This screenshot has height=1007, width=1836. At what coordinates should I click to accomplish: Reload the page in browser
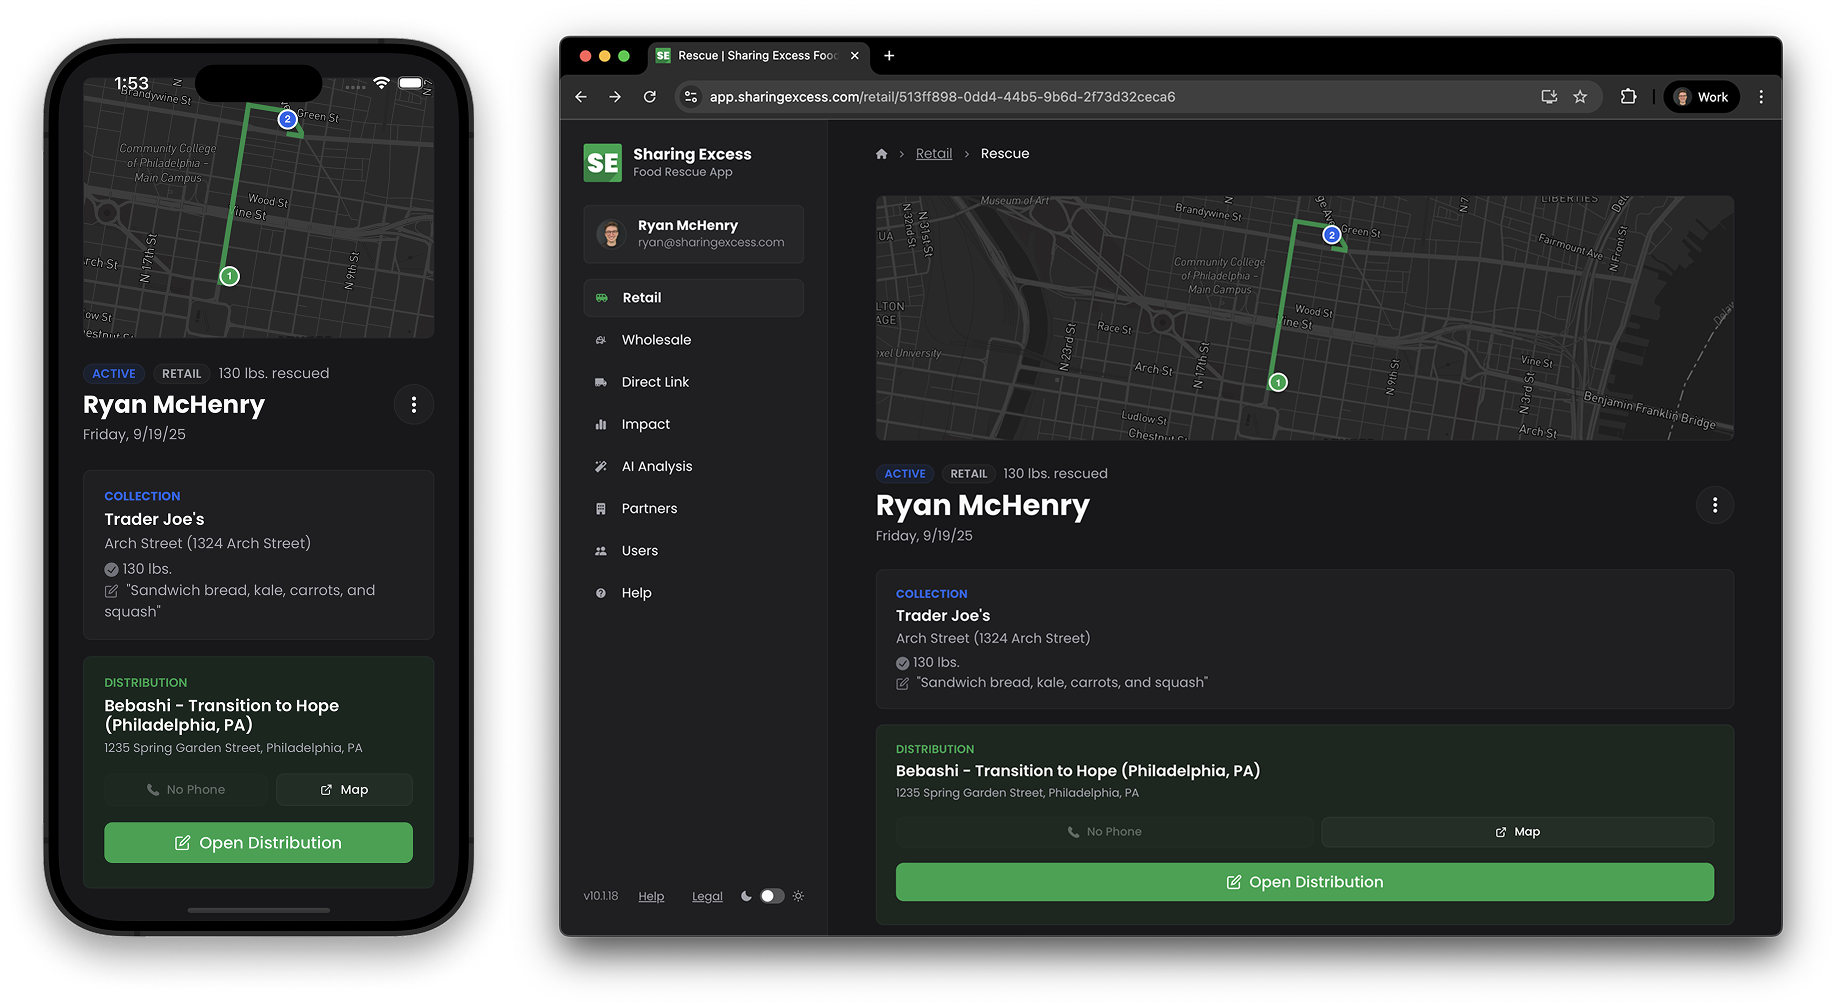click(x=650, y=97)
